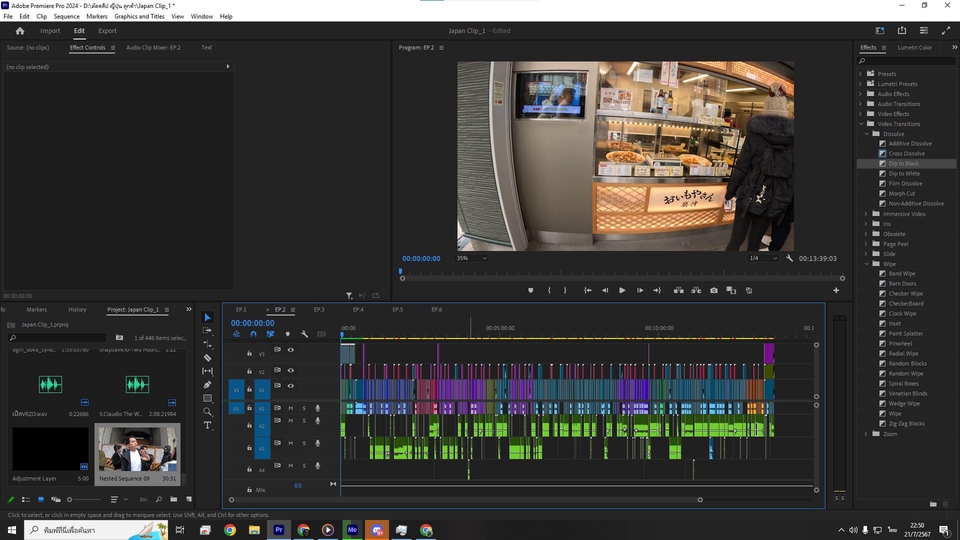The image size is (960, 540).
Task: Click the Export Frame camera icon
Action: tap(714, 290)
